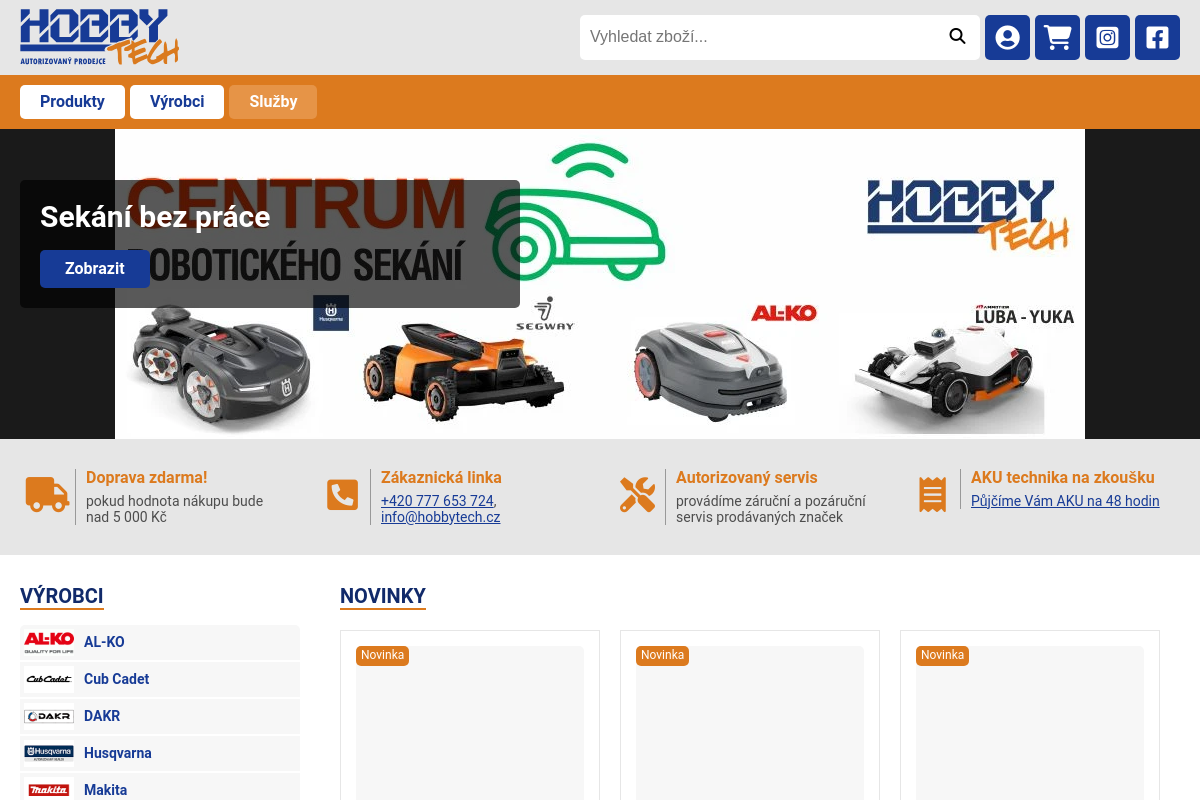Open Půjčíme Vám AKU na 48 hodin link
The height and width of the screenshot is (800, 1200).
click(x=1065, y=501)
